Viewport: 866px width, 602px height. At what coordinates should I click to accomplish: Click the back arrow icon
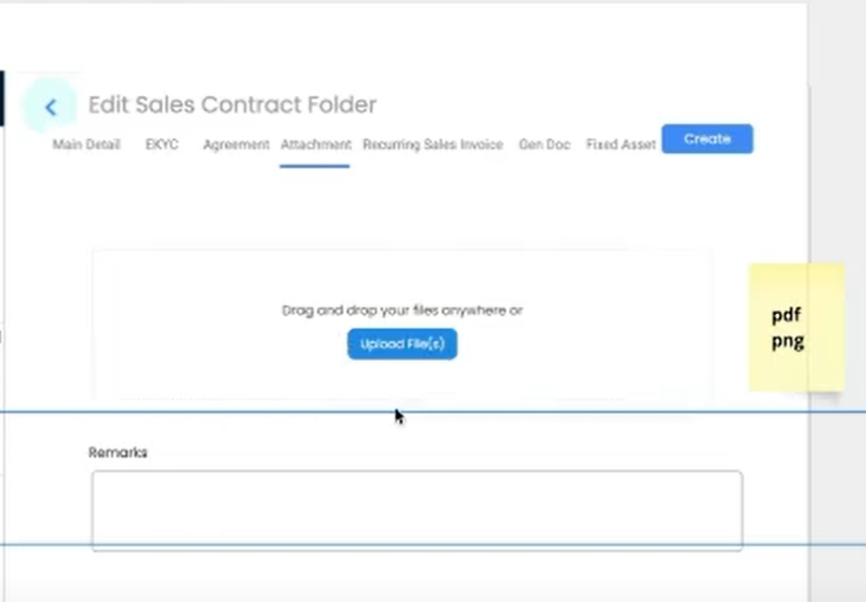pos(50,107)
